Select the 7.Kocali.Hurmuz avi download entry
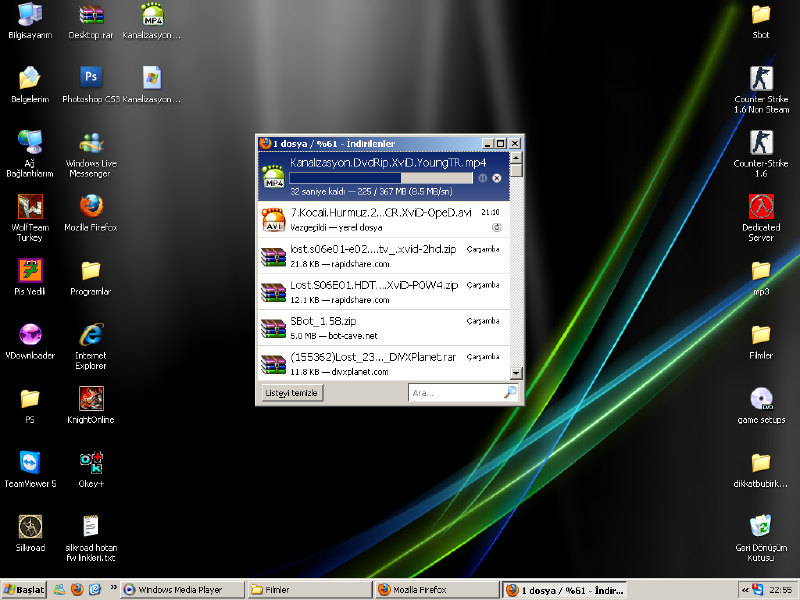The width and height of the screenshot is (800, 600). click(384, 220)
